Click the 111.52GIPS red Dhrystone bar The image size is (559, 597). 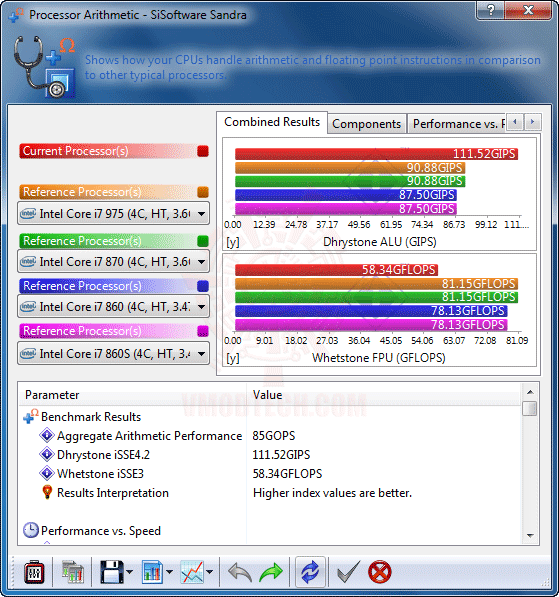coord(376,154)
